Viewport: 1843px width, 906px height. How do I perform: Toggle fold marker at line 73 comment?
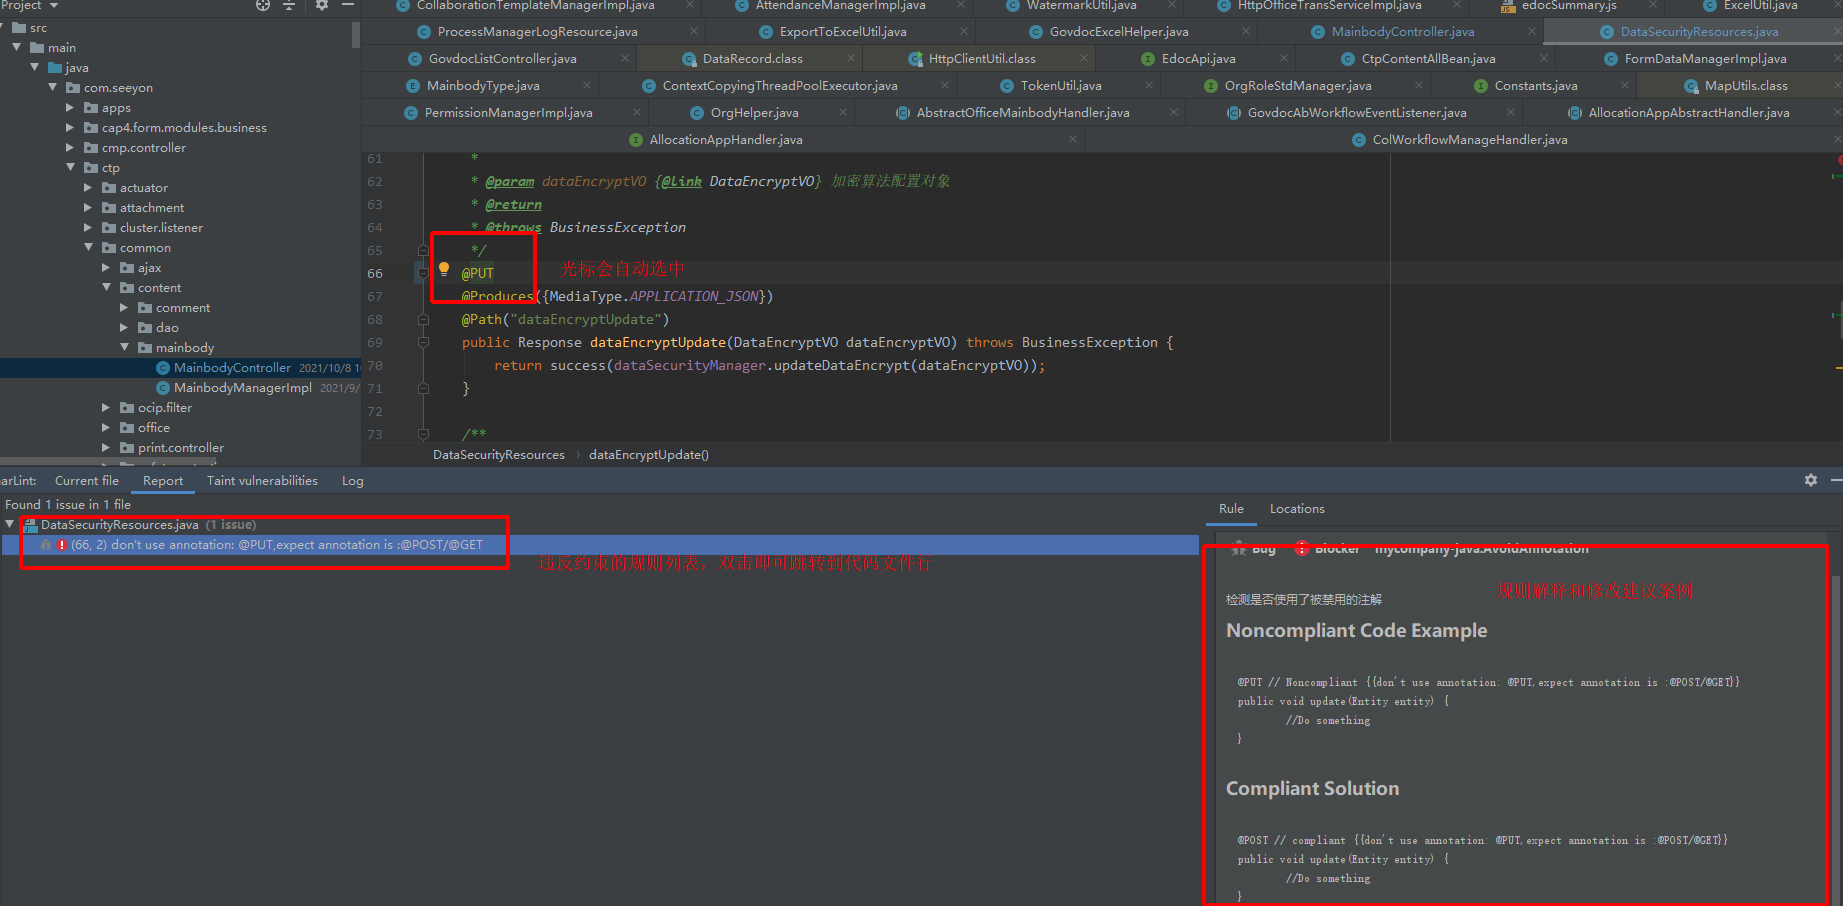(x=423, y=434)
